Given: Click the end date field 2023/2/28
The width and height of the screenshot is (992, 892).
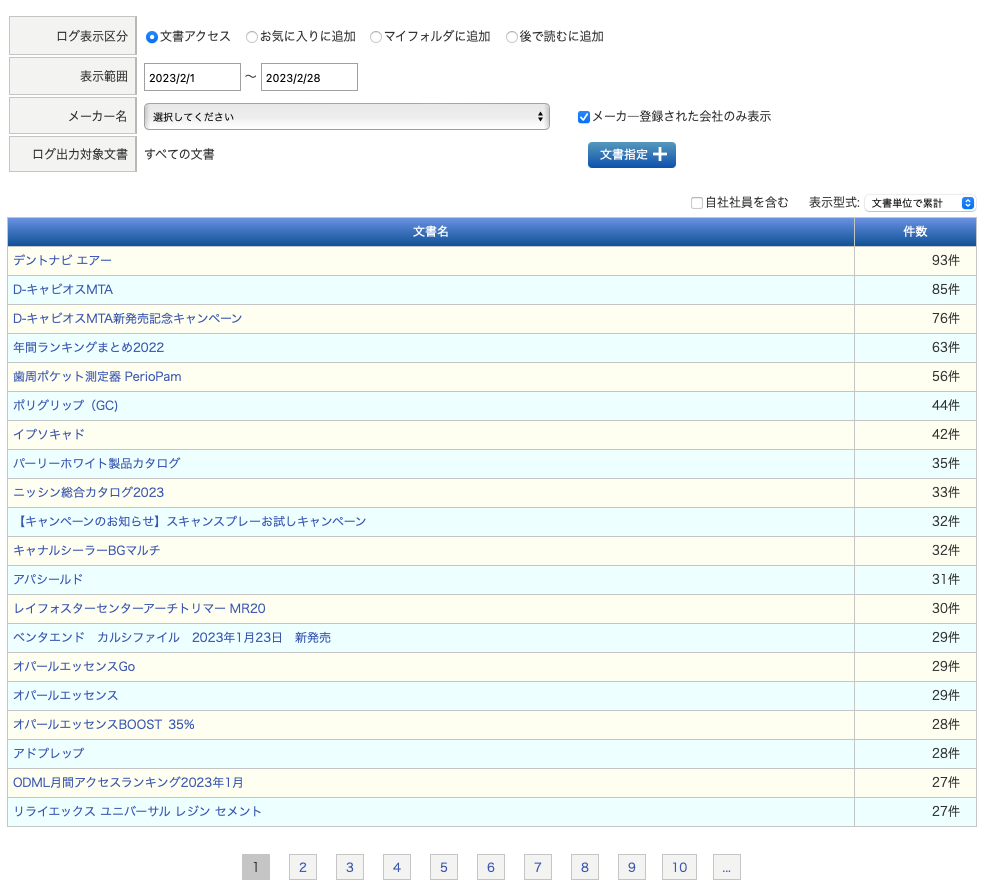Looking at the screenshot, I should coord(309,77).
